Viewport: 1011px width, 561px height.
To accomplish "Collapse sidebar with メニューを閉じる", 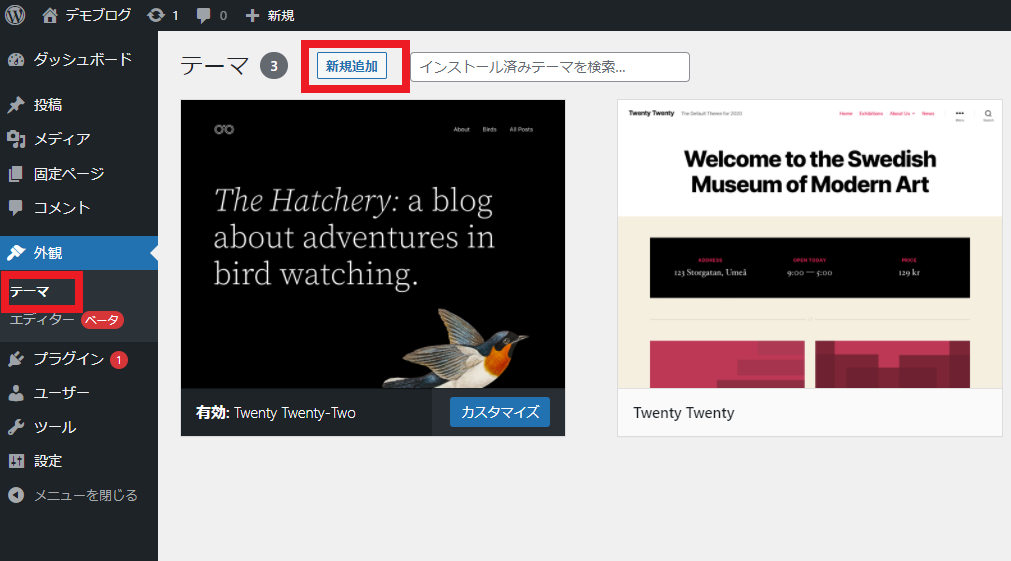I will click(x=85, y=495).
